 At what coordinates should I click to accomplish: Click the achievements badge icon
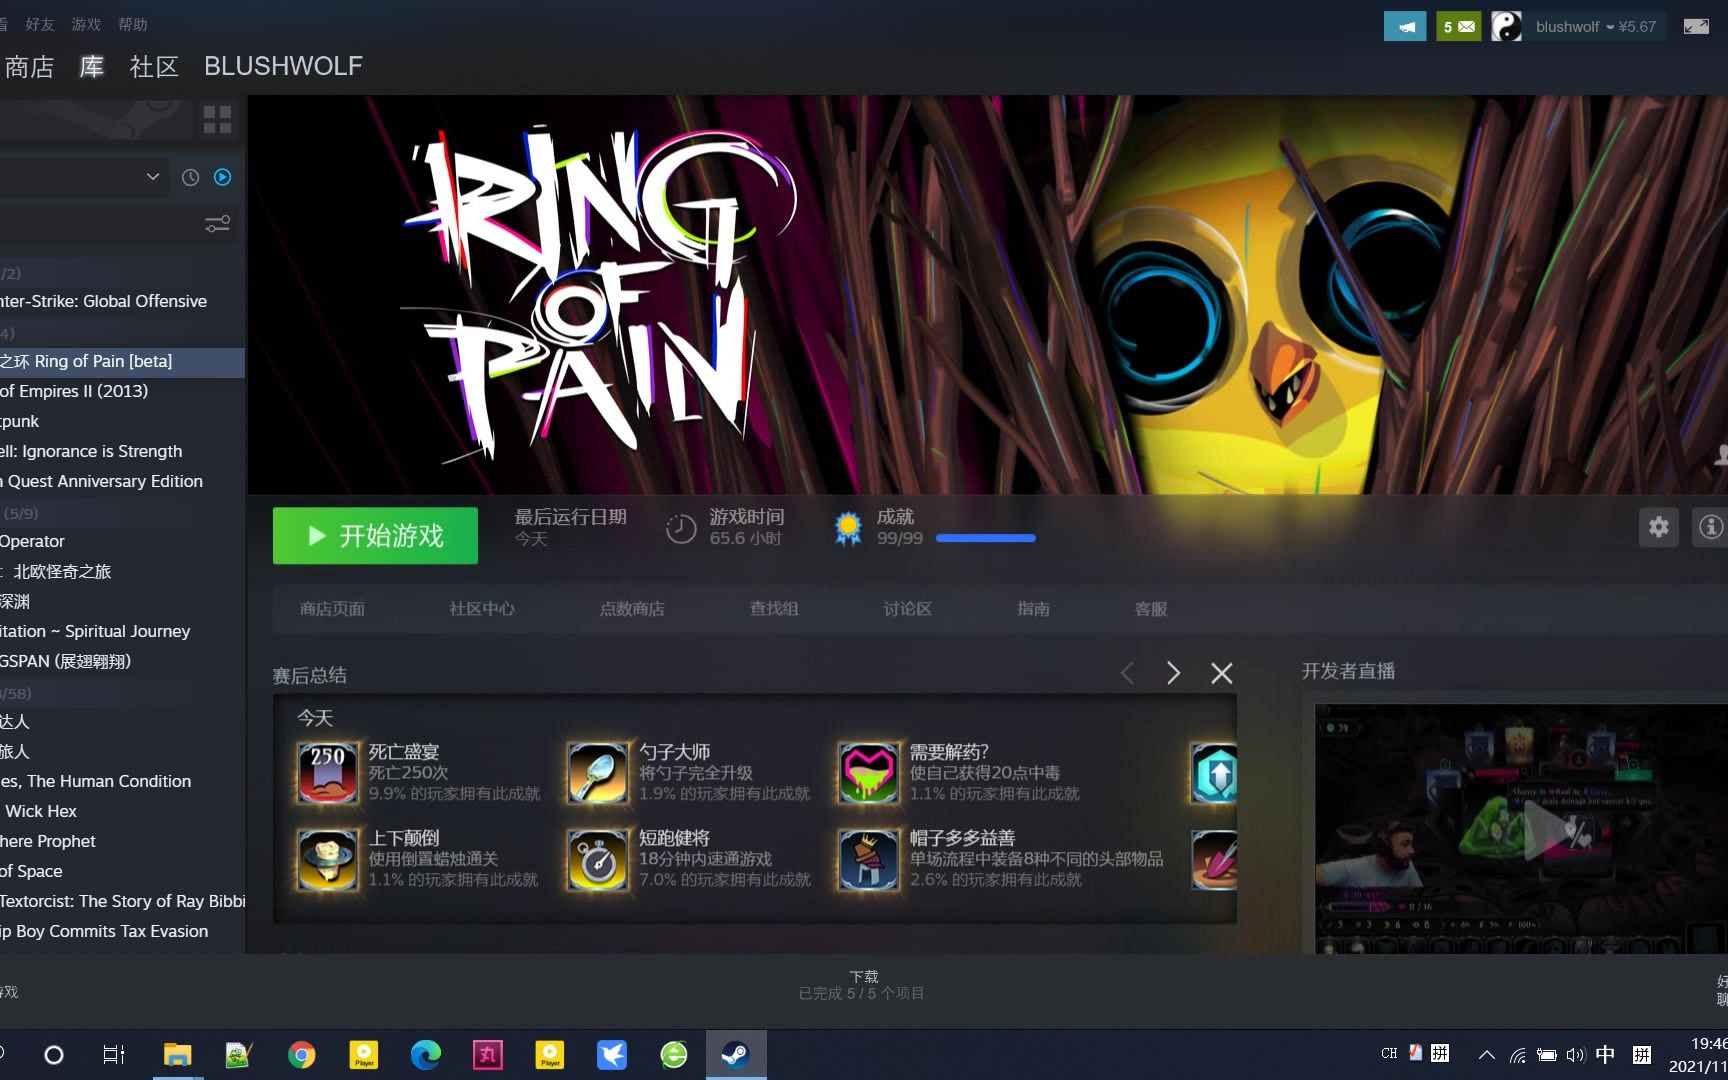coord(848,528)
